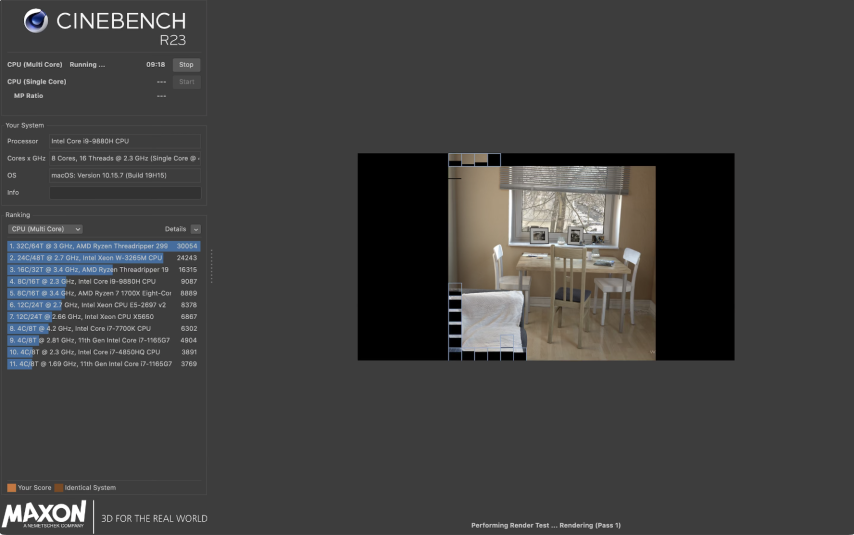Select the Cores x GHz field
The image size is (854, 535).
click(125, 159)
